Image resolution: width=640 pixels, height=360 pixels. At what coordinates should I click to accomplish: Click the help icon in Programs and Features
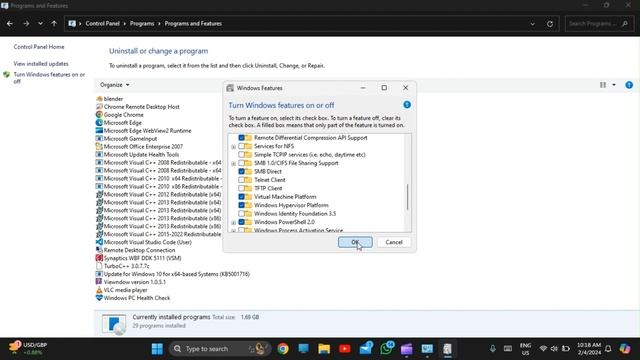coord(629,85)
